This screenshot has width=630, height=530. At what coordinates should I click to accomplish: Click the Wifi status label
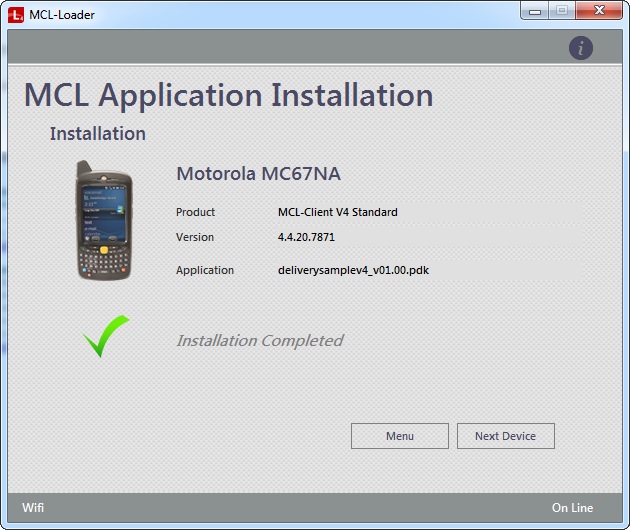click(33, 508)
